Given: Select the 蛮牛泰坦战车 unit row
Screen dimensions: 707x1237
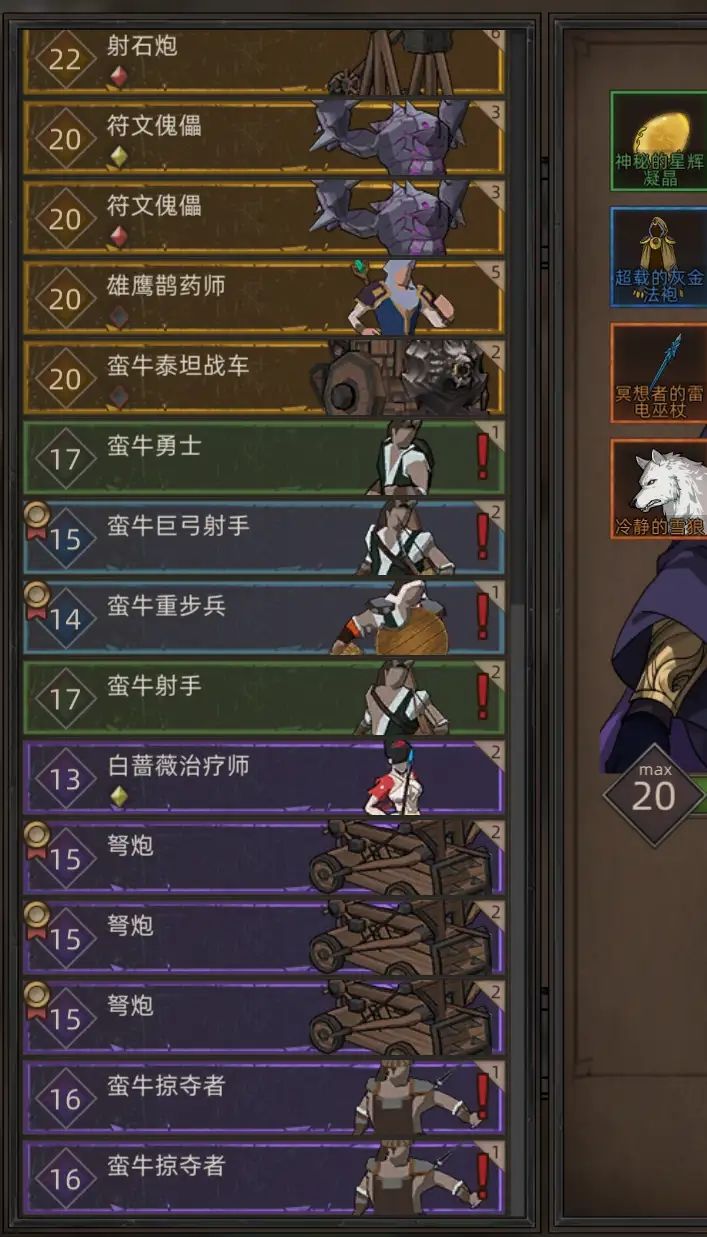Looking at the screenshot, I should [264, 377].
